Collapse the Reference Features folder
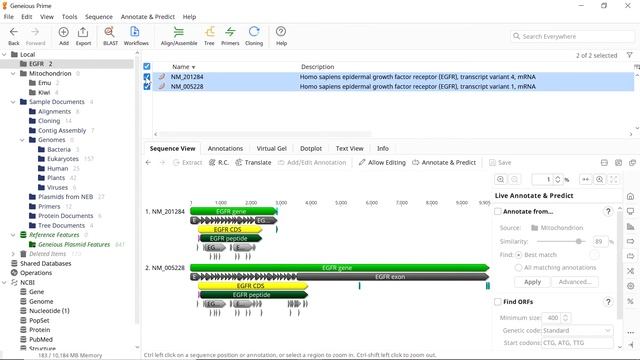Viewport: 640px width, 360px height. click(x=13, y=235)
